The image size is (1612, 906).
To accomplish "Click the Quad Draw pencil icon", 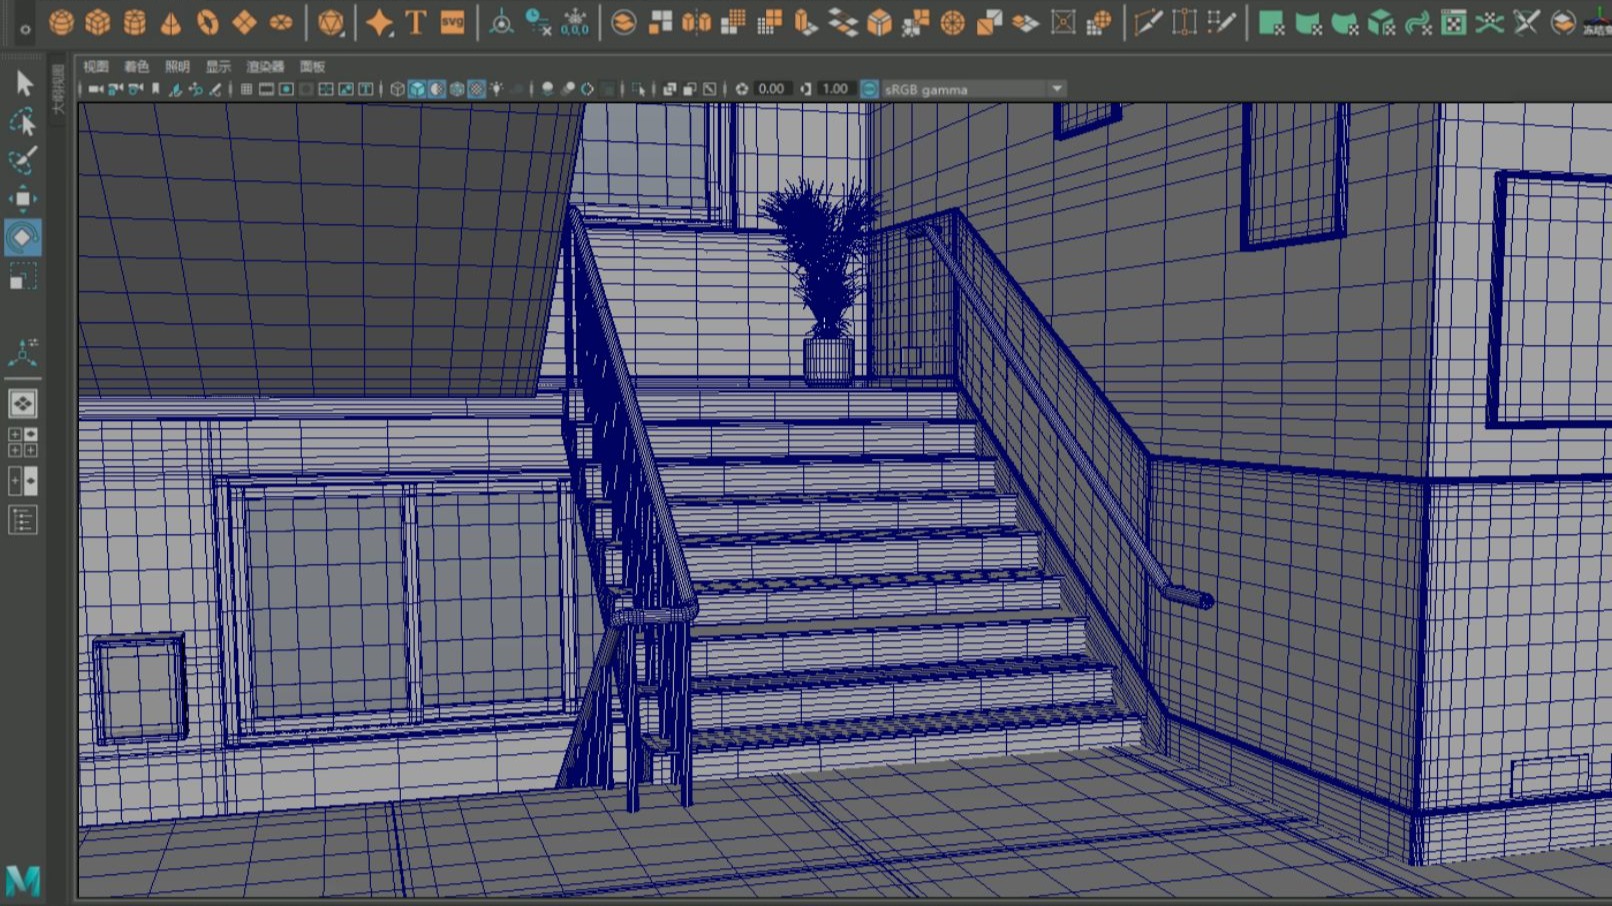I will tap(1221, 22).
